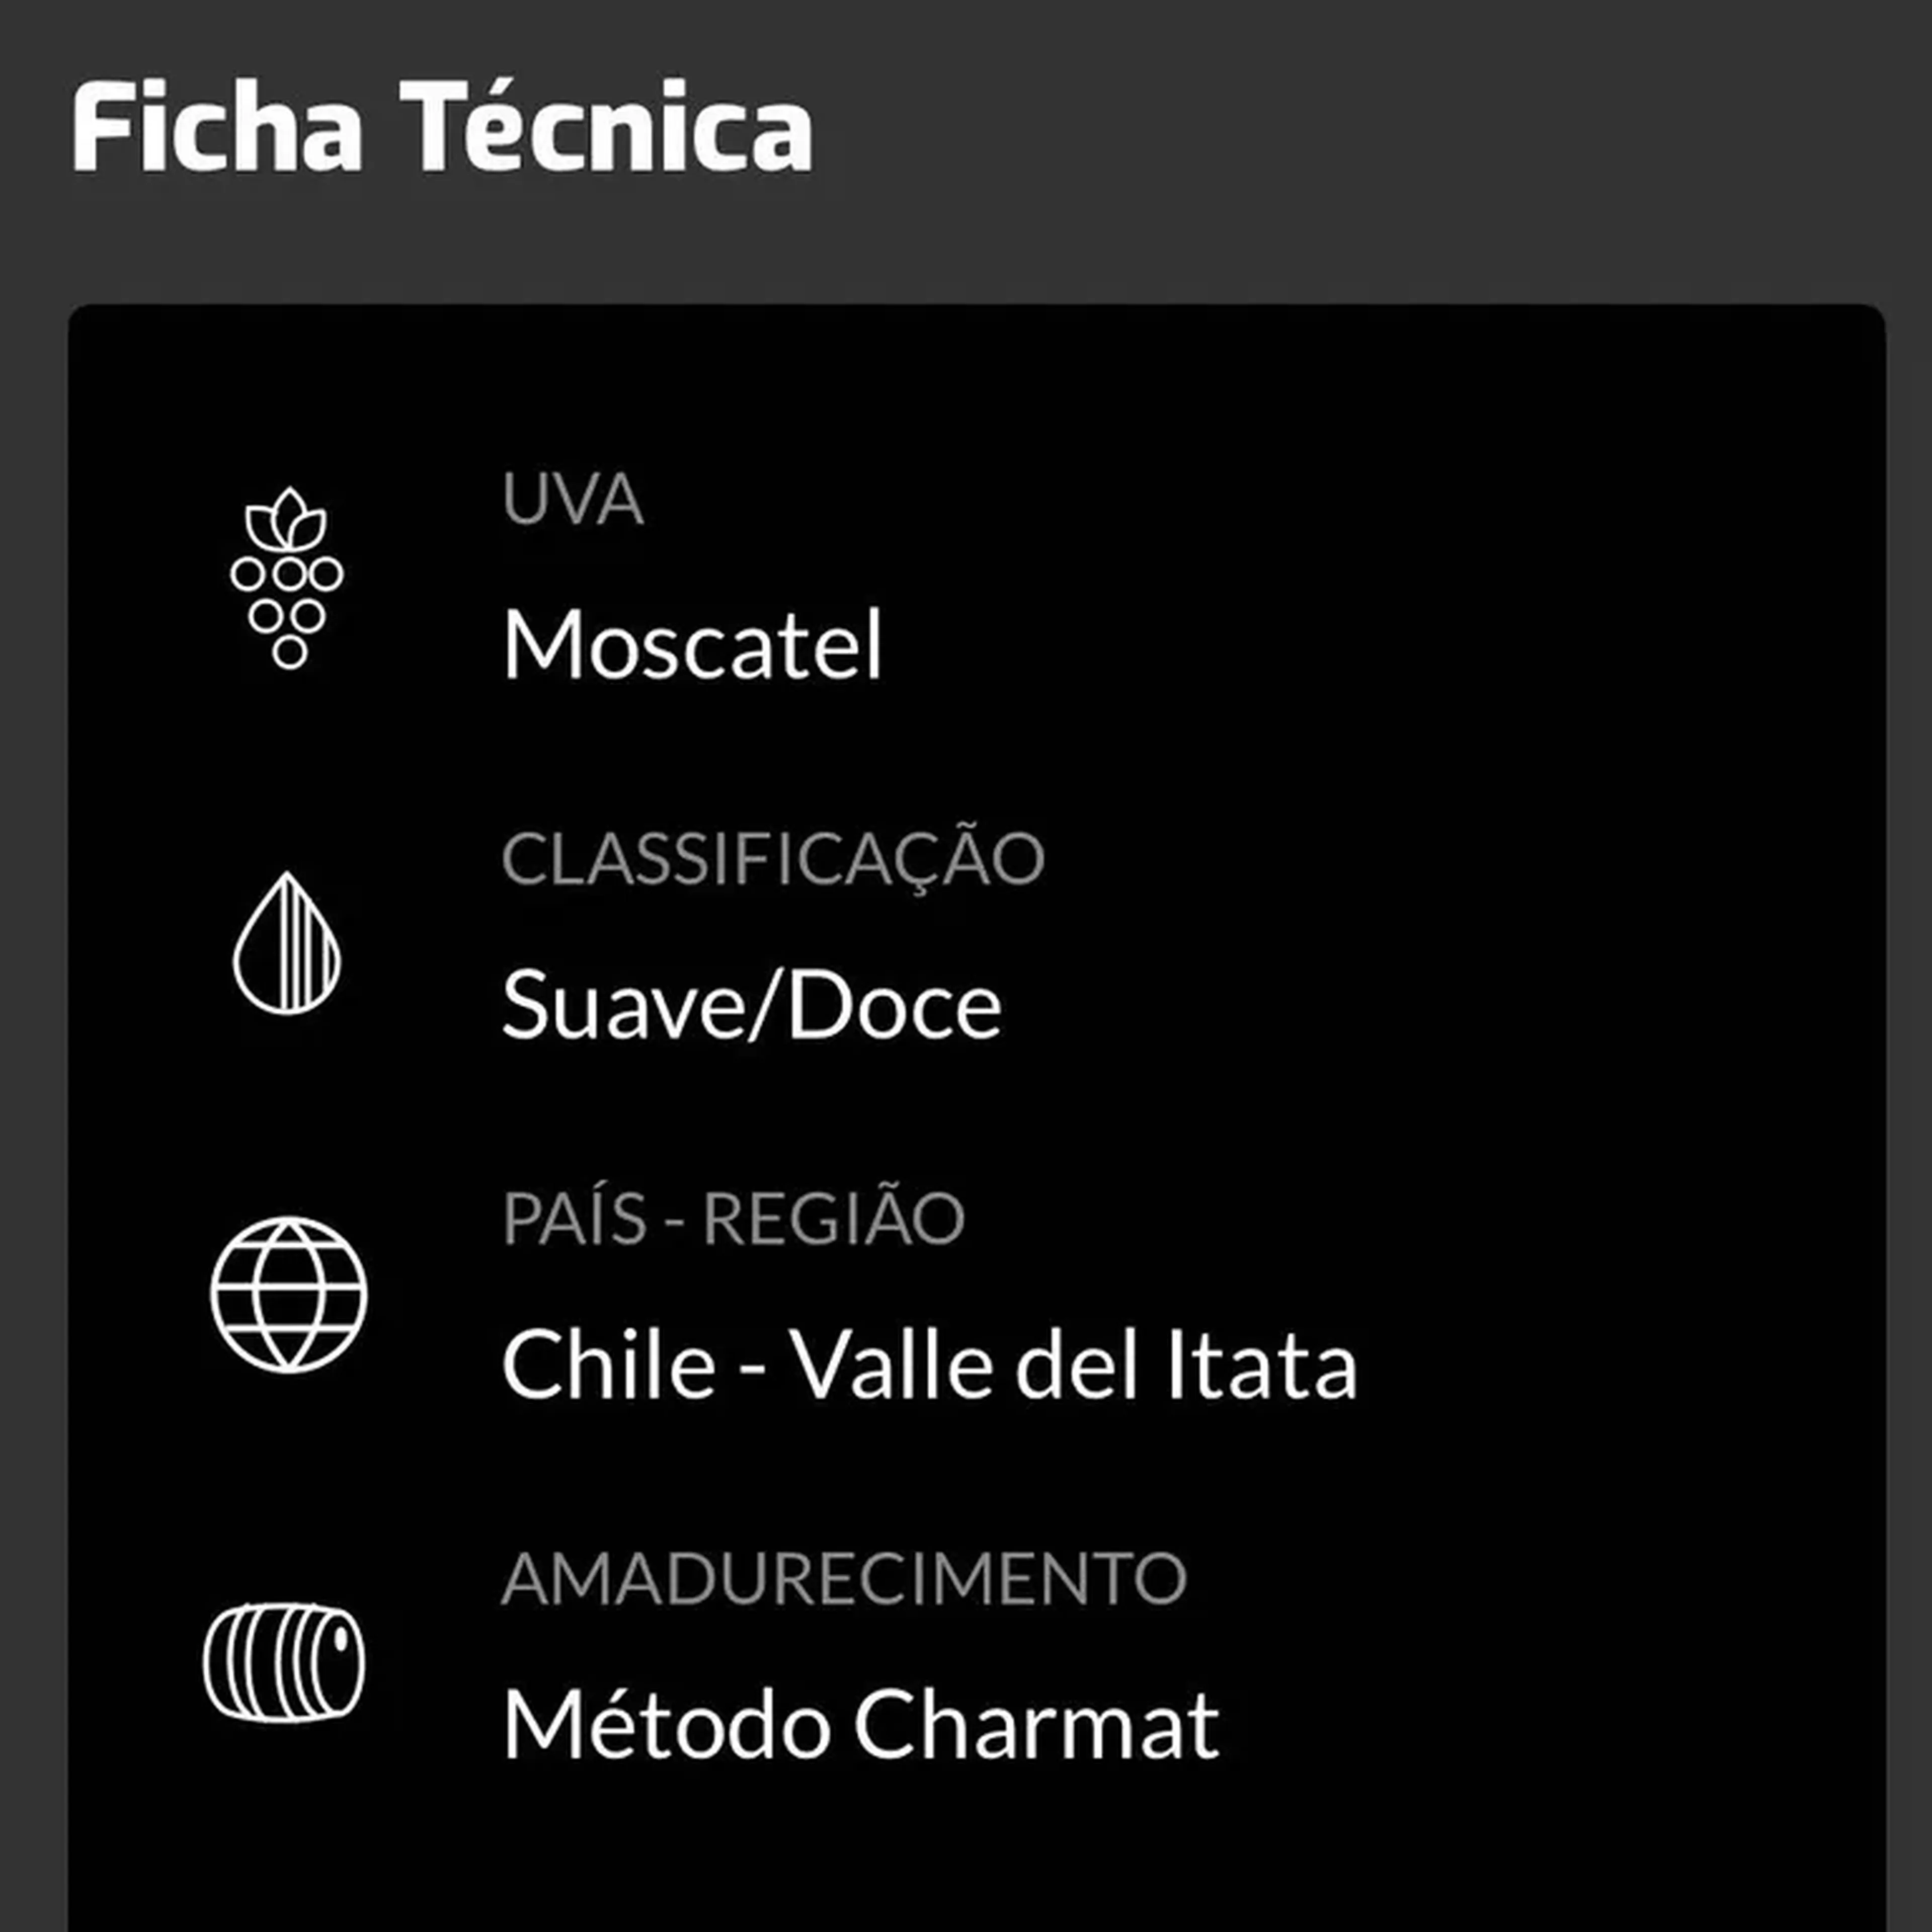This screenshot has height=1932, width=1932.
Task: Select the globe country-region icon
Action: click(288, 1294)
